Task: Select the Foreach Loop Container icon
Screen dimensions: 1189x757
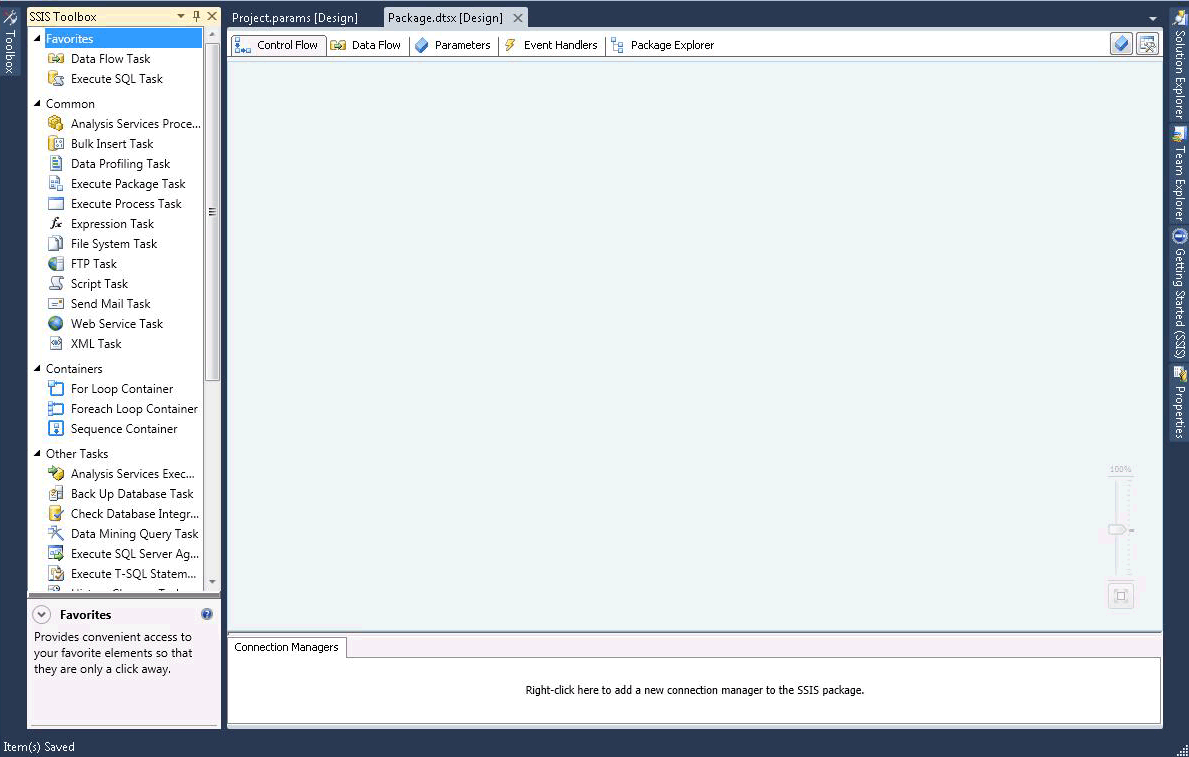Action: 56,408
